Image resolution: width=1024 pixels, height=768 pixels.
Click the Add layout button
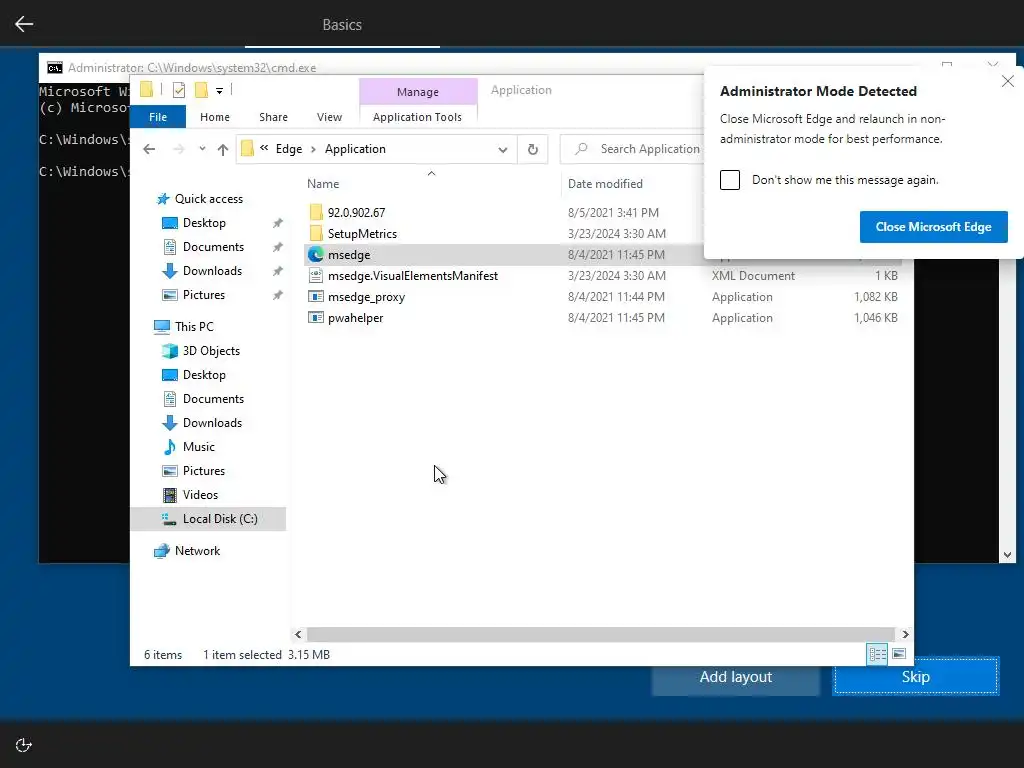pos(735,677)
